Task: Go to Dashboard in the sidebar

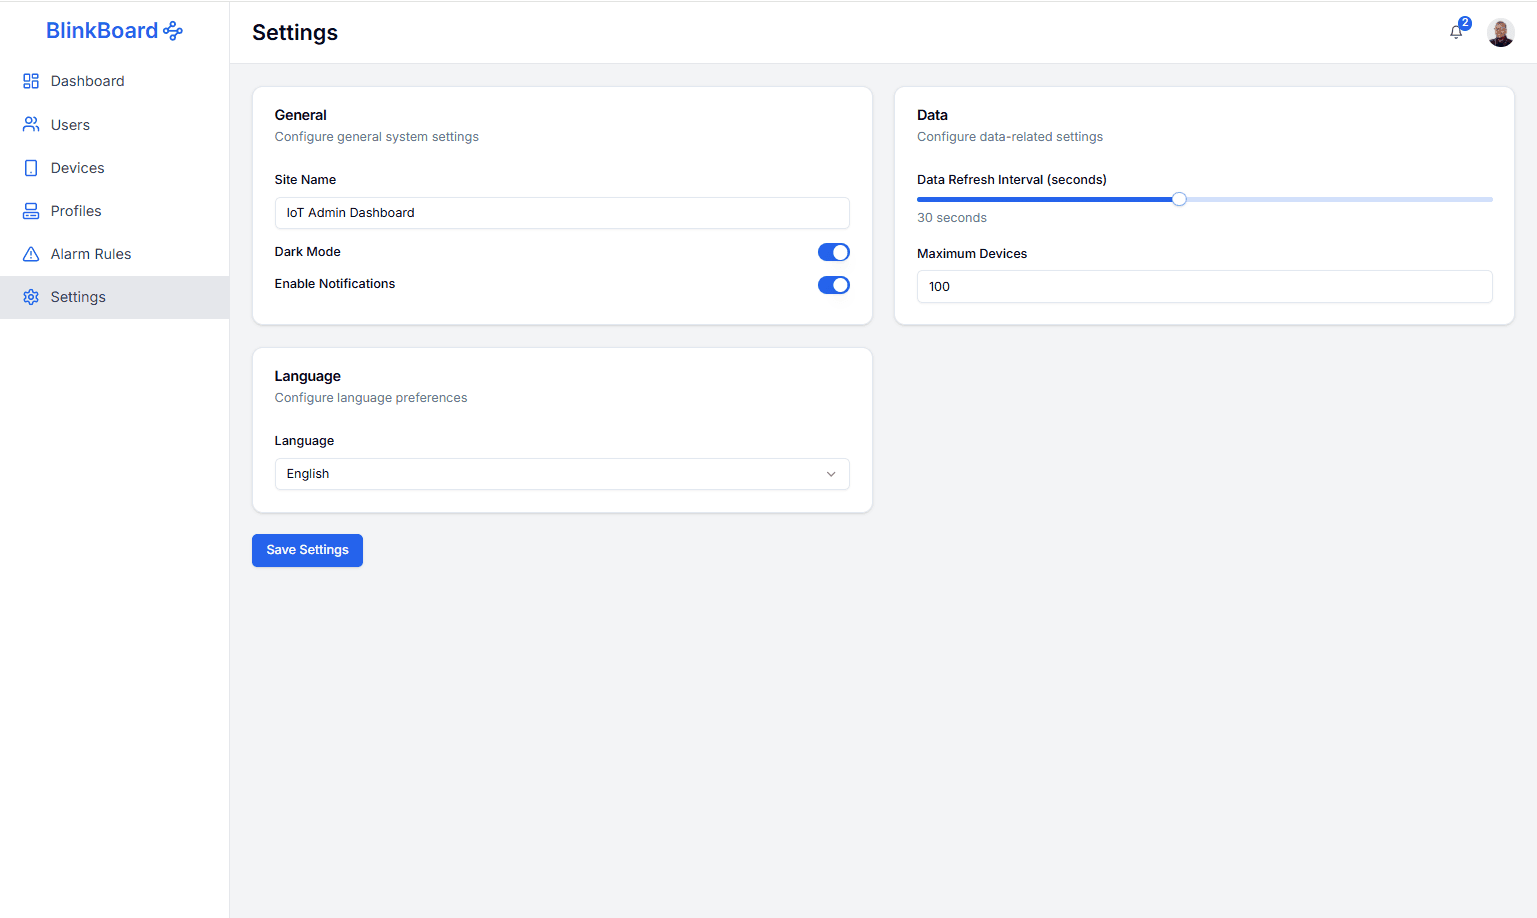Action: [x=115, y=81]
